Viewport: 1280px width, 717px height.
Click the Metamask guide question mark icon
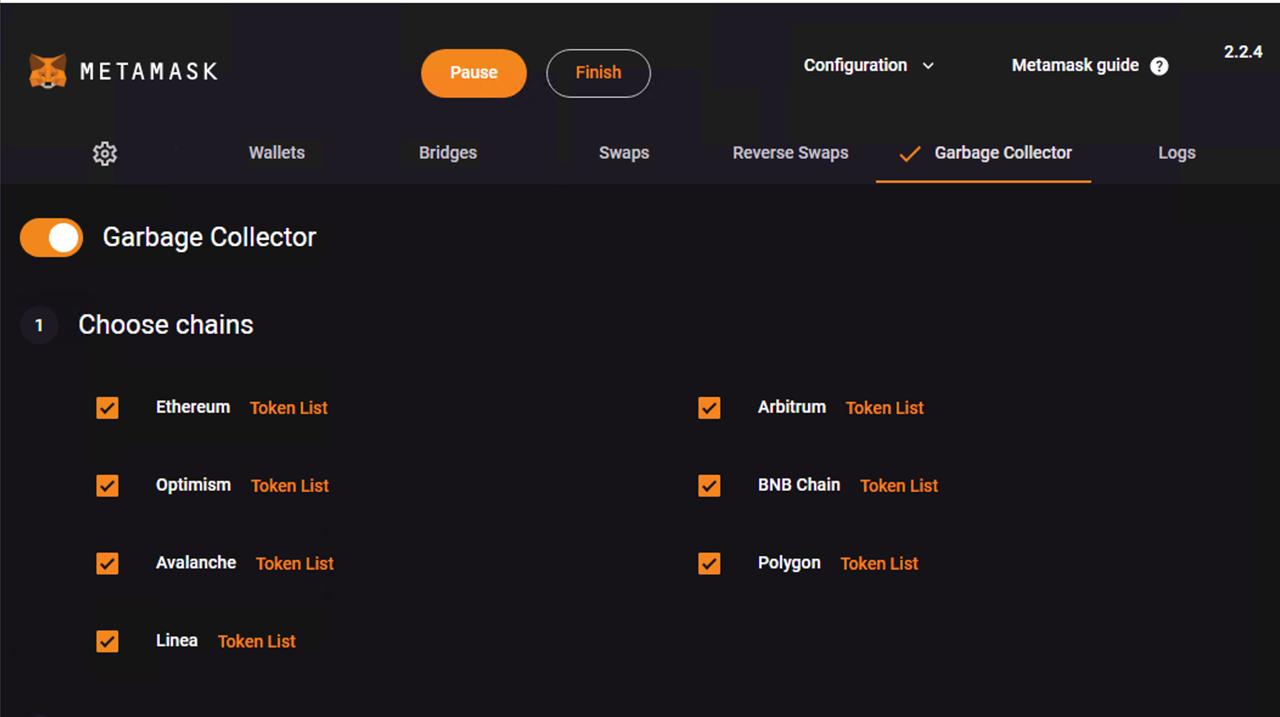(1159, 66)
